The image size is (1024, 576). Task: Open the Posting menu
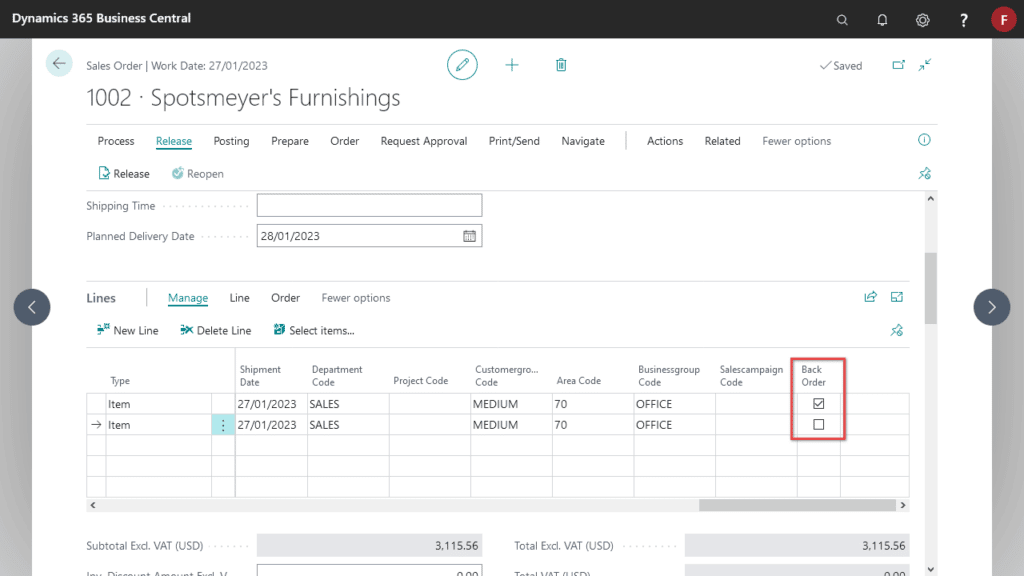tap(231, 141)
